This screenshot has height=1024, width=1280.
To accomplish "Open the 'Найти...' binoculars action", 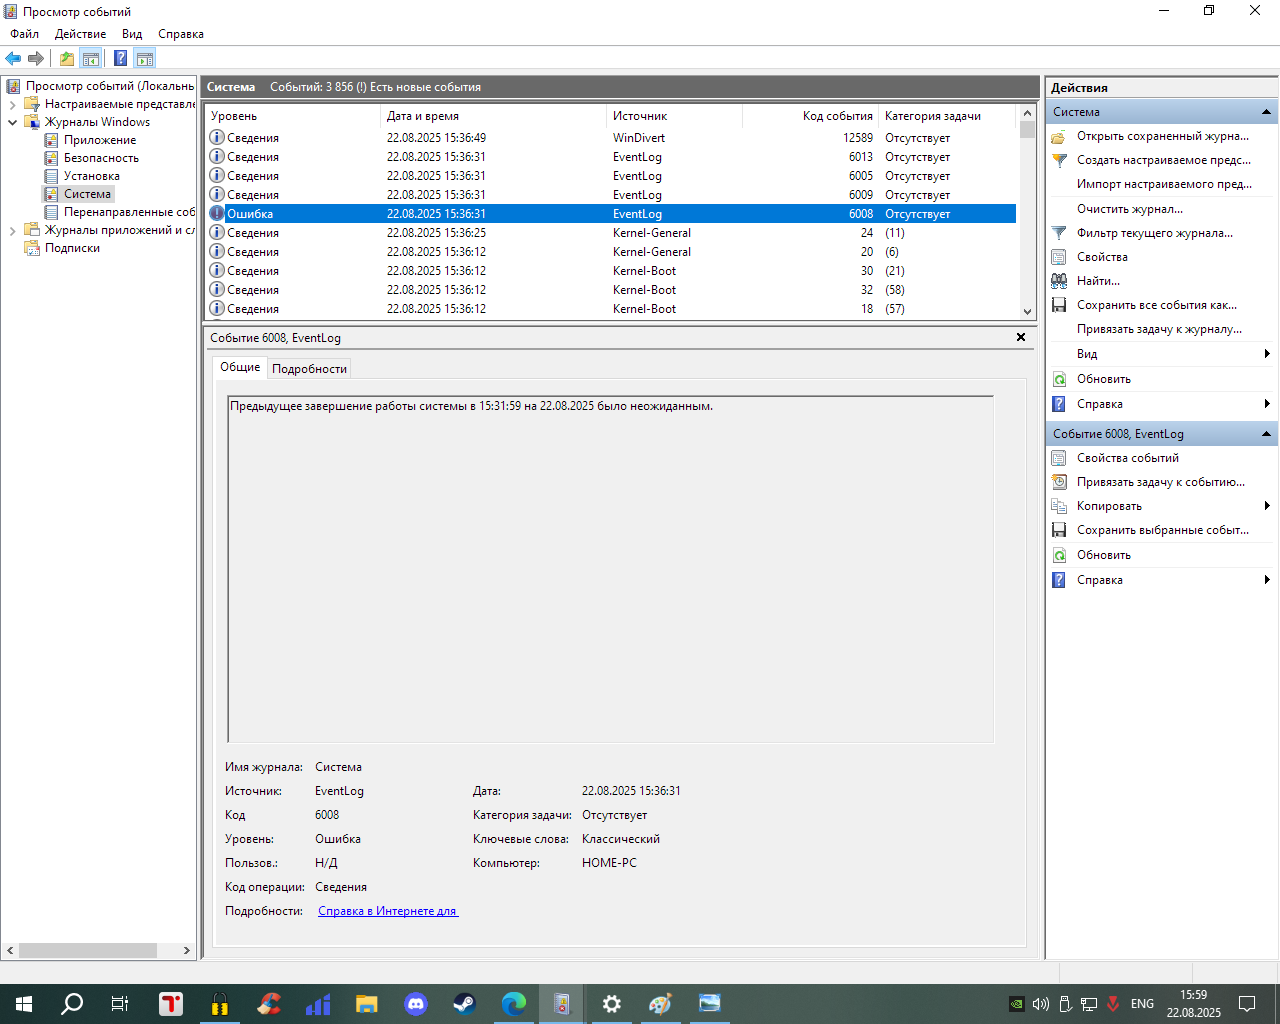I will click(1098, 281).
